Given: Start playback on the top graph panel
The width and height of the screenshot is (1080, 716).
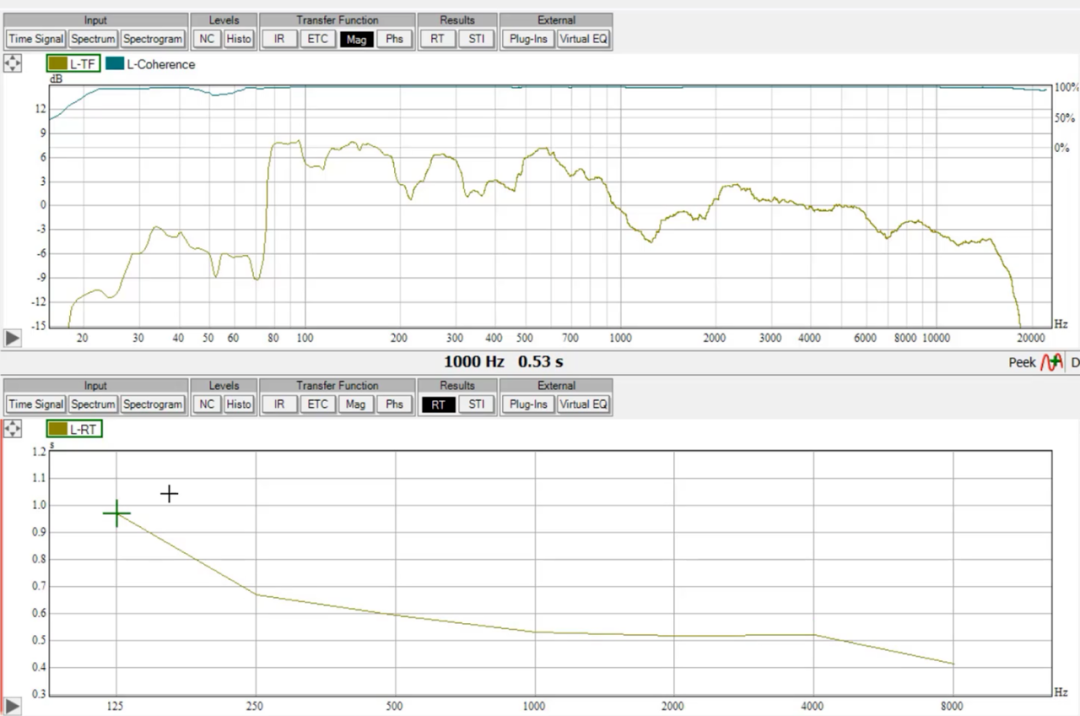Looking at the screenshot, I should (x=12, y=338).
